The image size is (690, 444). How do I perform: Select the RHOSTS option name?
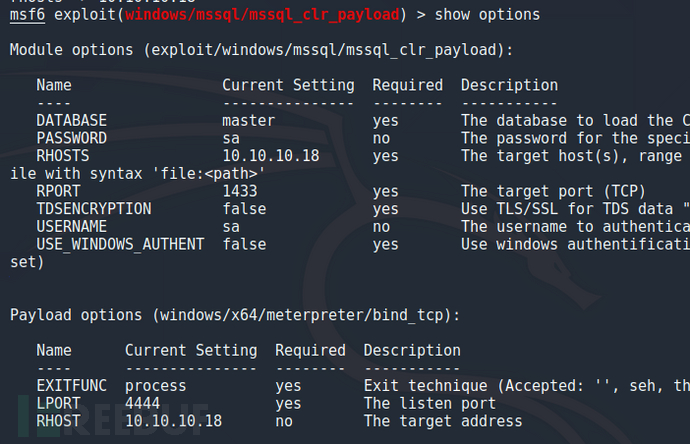point(62,156)
